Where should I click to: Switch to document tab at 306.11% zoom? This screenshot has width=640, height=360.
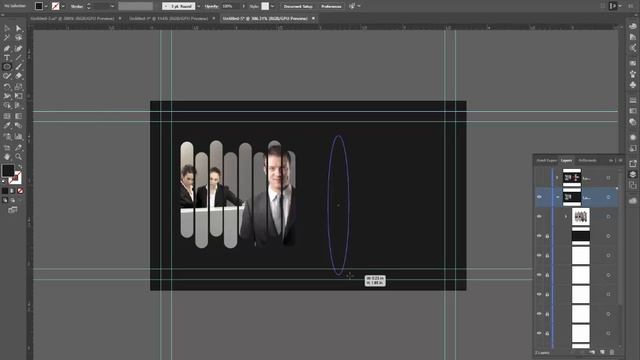[265, 18]
